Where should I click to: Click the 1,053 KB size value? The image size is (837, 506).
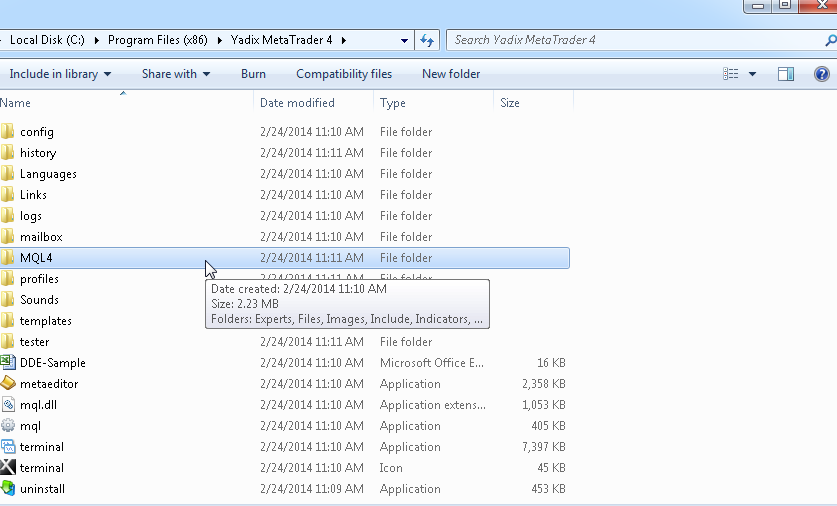543,405
